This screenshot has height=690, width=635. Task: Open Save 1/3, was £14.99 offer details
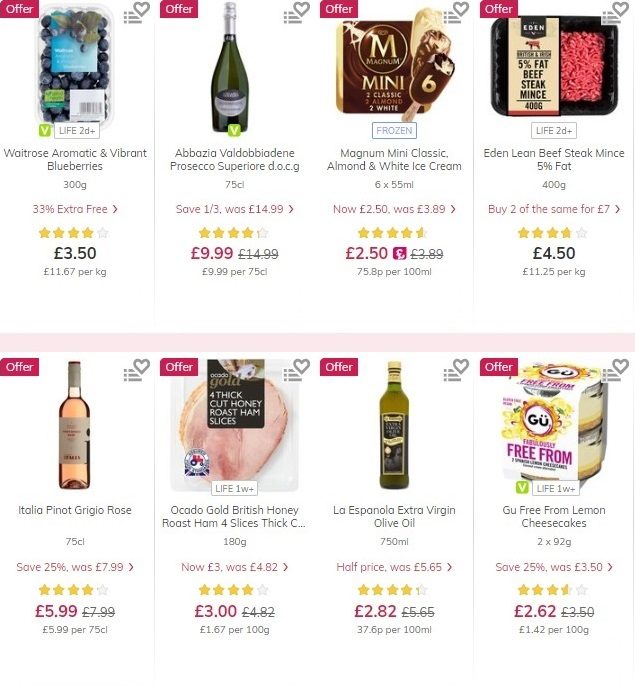235,209
